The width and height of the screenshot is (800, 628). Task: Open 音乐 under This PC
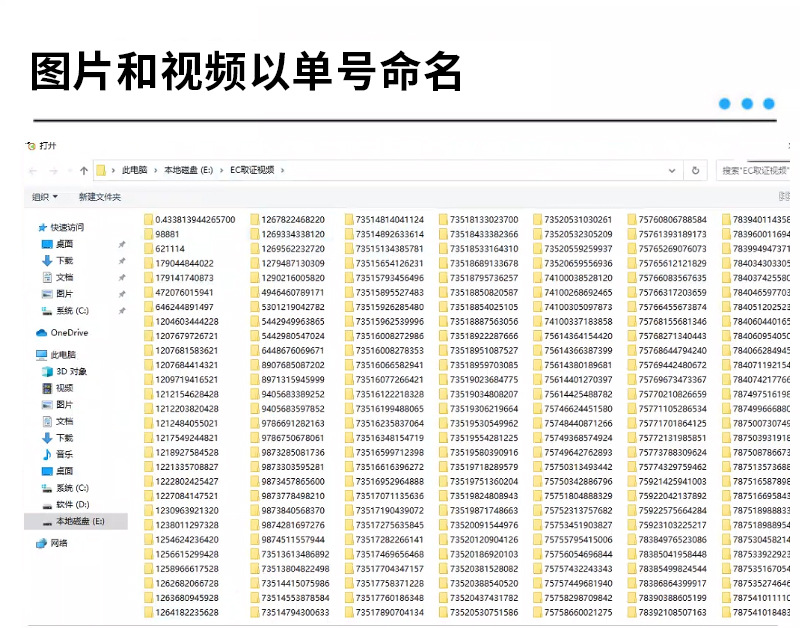pos(64,454)
